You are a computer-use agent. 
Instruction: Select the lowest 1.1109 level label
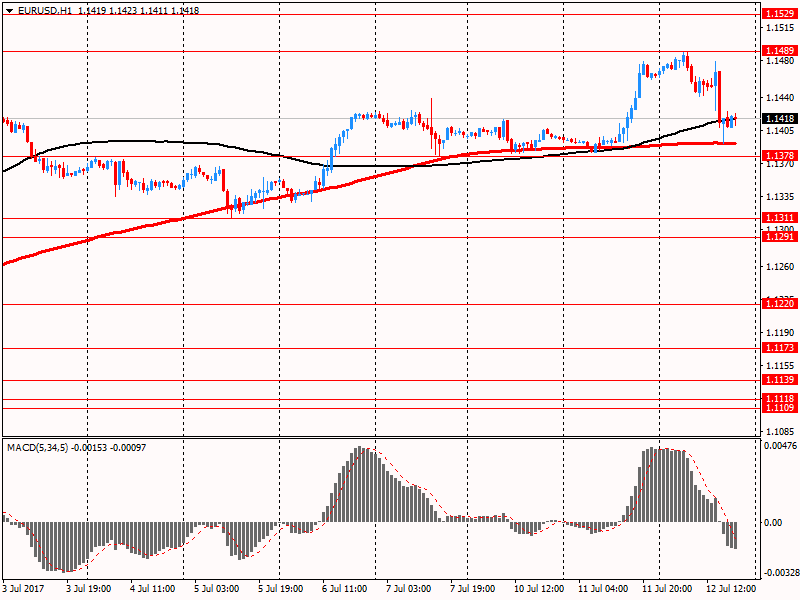click(x=779, y=409)
